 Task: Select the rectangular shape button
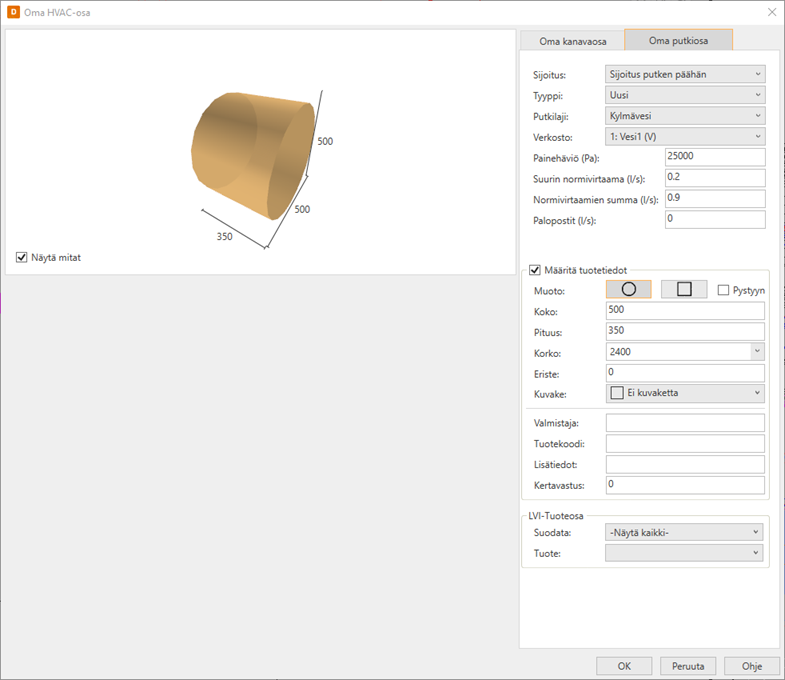(x=684, y=289)
